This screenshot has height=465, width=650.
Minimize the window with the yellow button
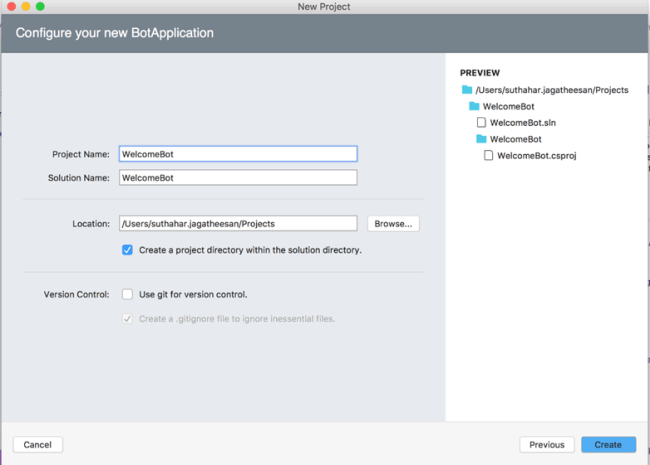point(26,6)
